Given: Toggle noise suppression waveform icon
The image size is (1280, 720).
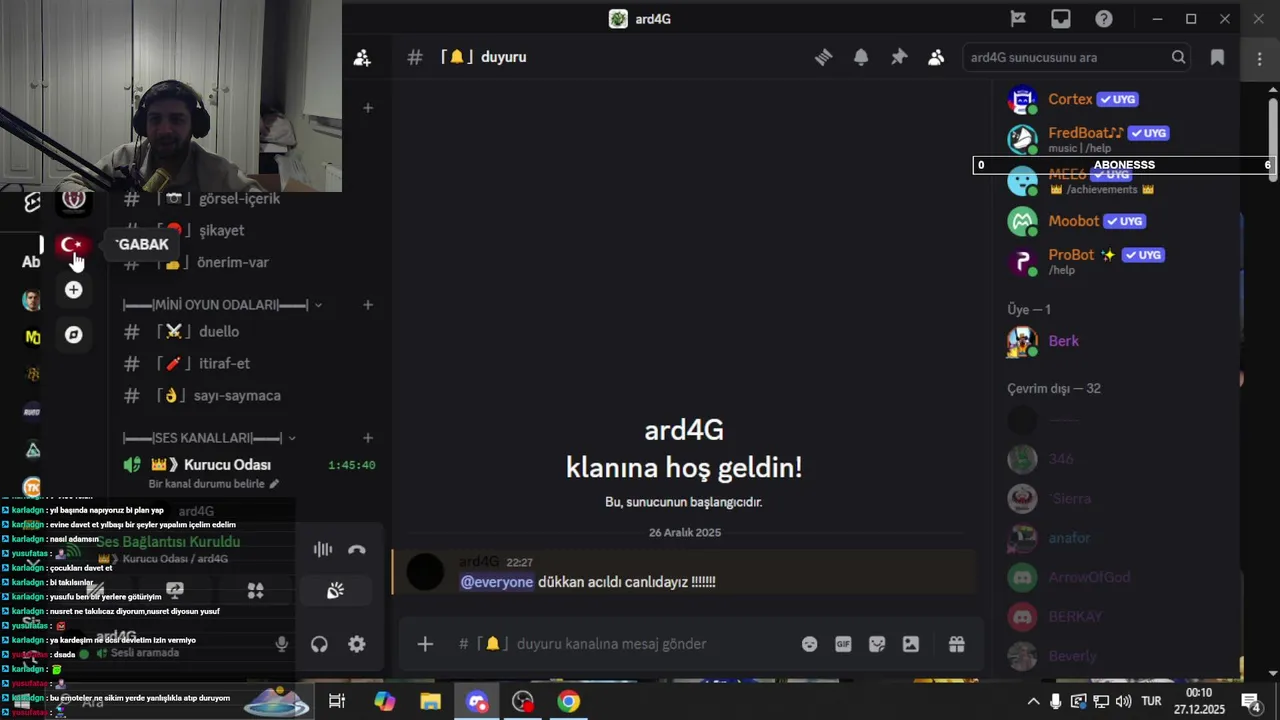Looking at the screenshot, I should coord(322,549).
